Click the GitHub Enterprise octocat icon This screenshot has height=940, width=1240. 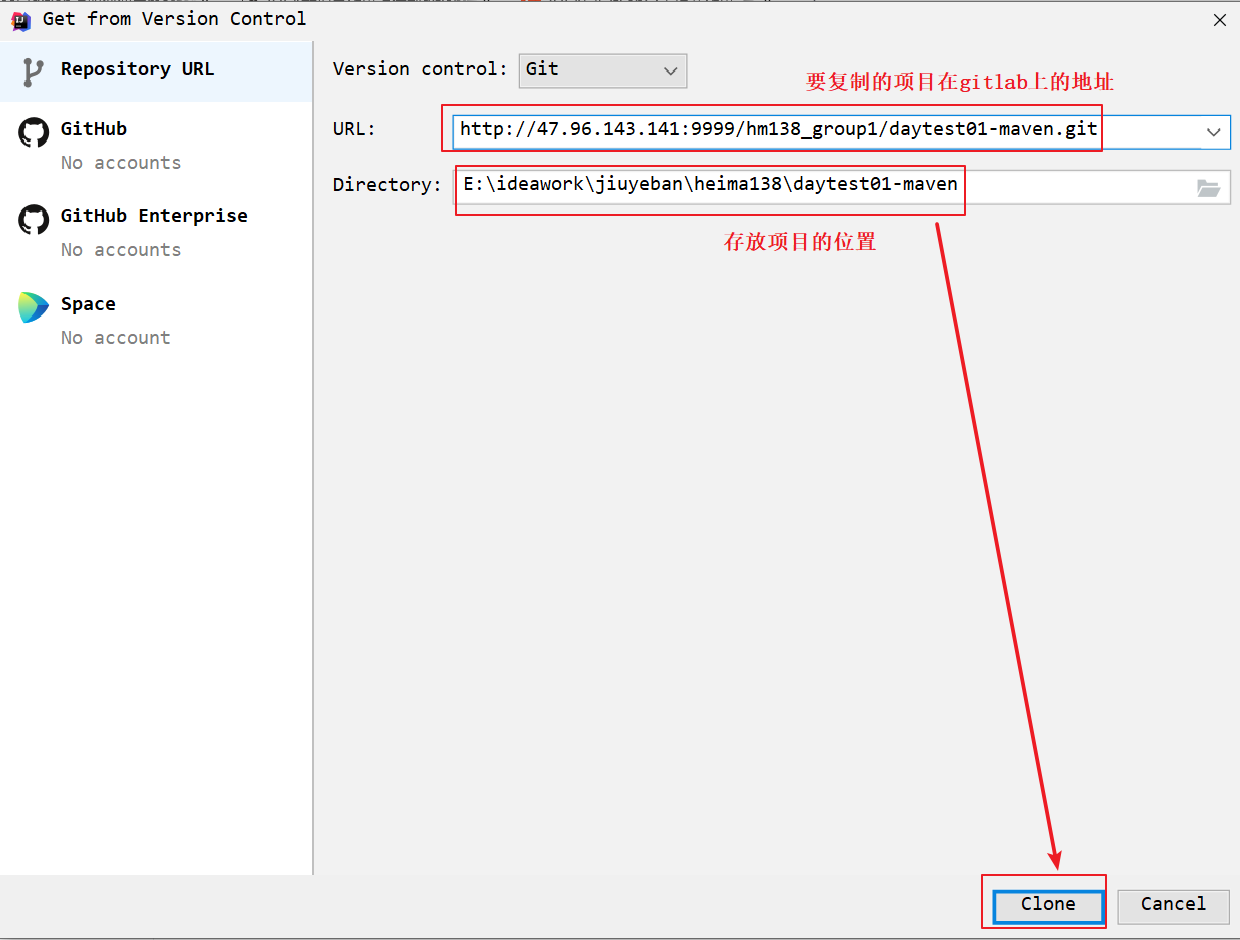point(33,219)
